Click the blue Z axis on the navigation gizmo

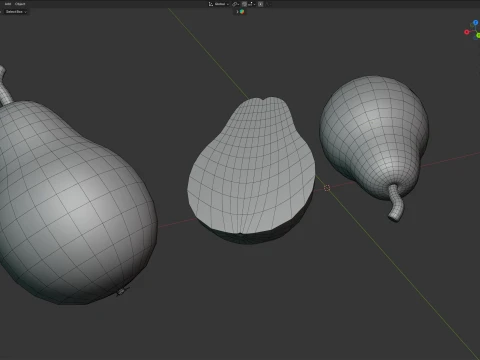point(476,23)
